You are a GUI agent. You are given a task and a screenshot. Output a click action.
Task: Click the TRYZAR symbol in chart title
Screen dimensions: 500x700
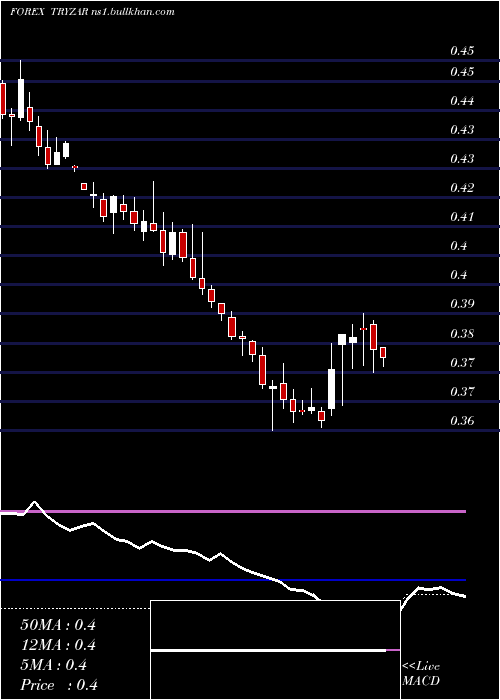pos(72,12)
